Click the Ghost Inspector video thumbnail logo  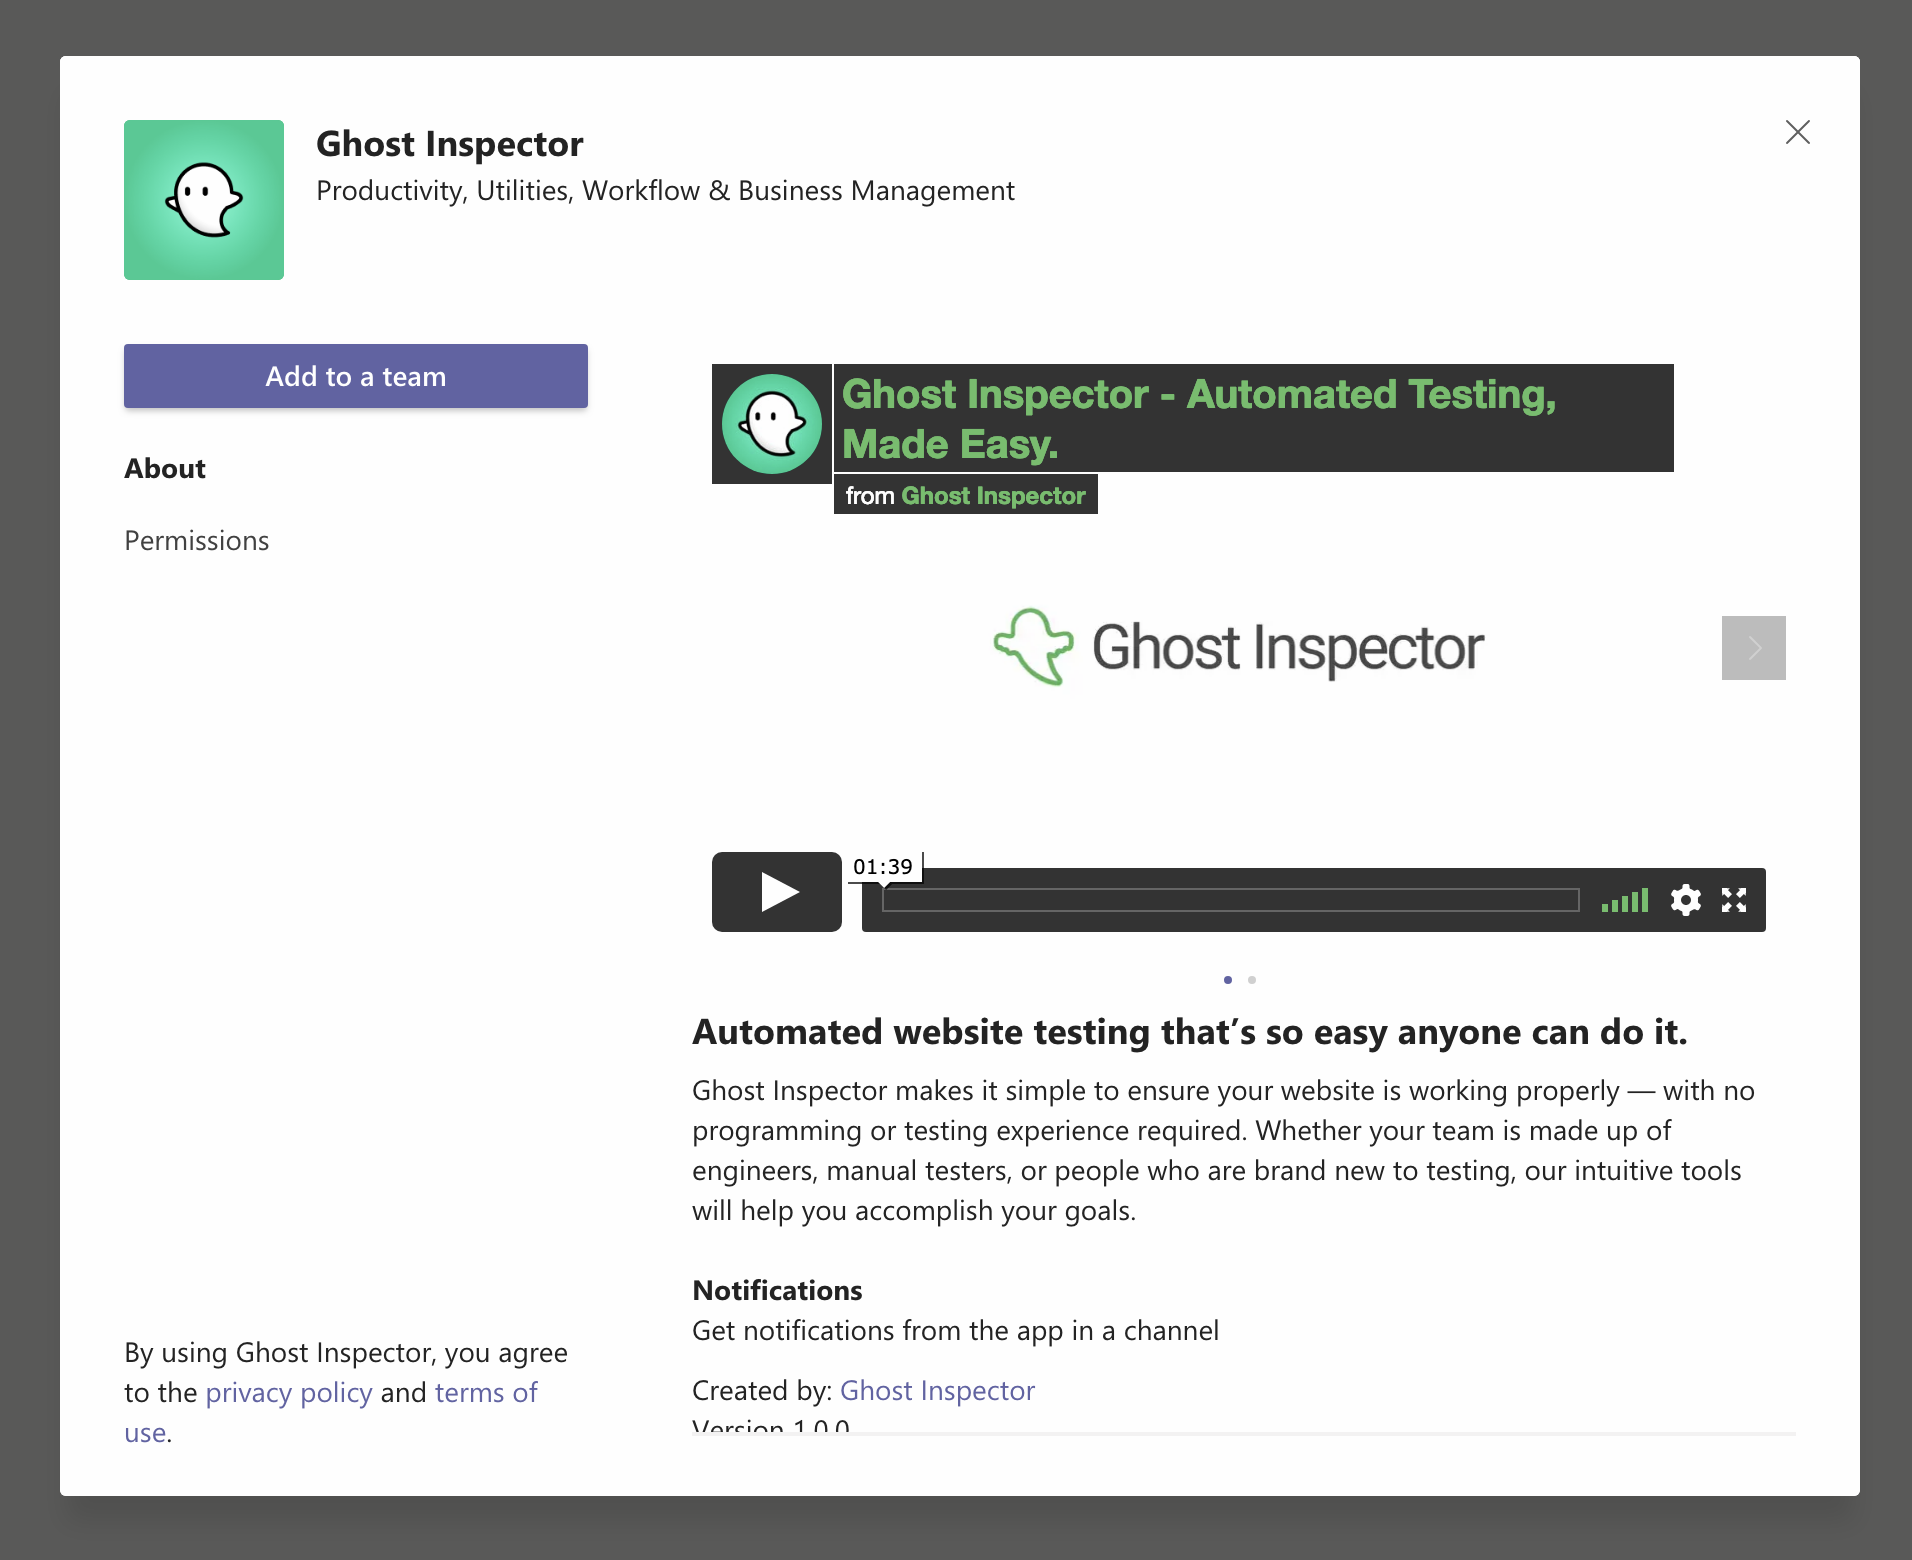1238,648
